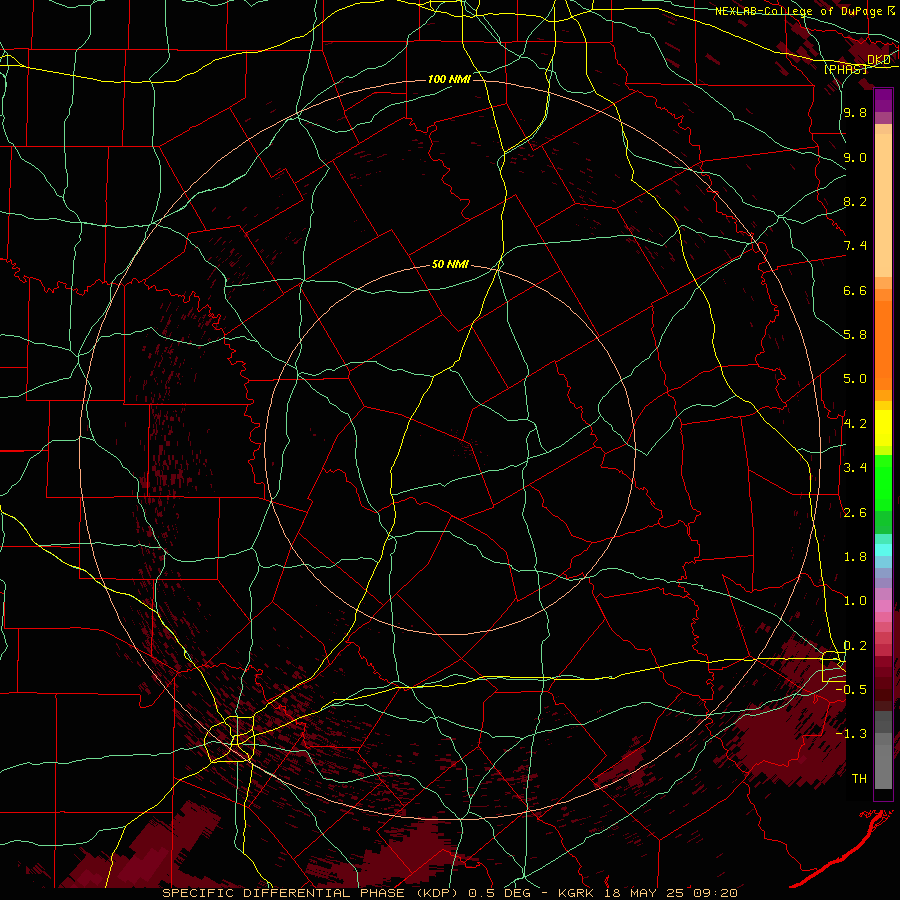Viewport: 900px width, 900px height.
Task: Click the '-0.5' value on the color scale
Action: (852, 690)
